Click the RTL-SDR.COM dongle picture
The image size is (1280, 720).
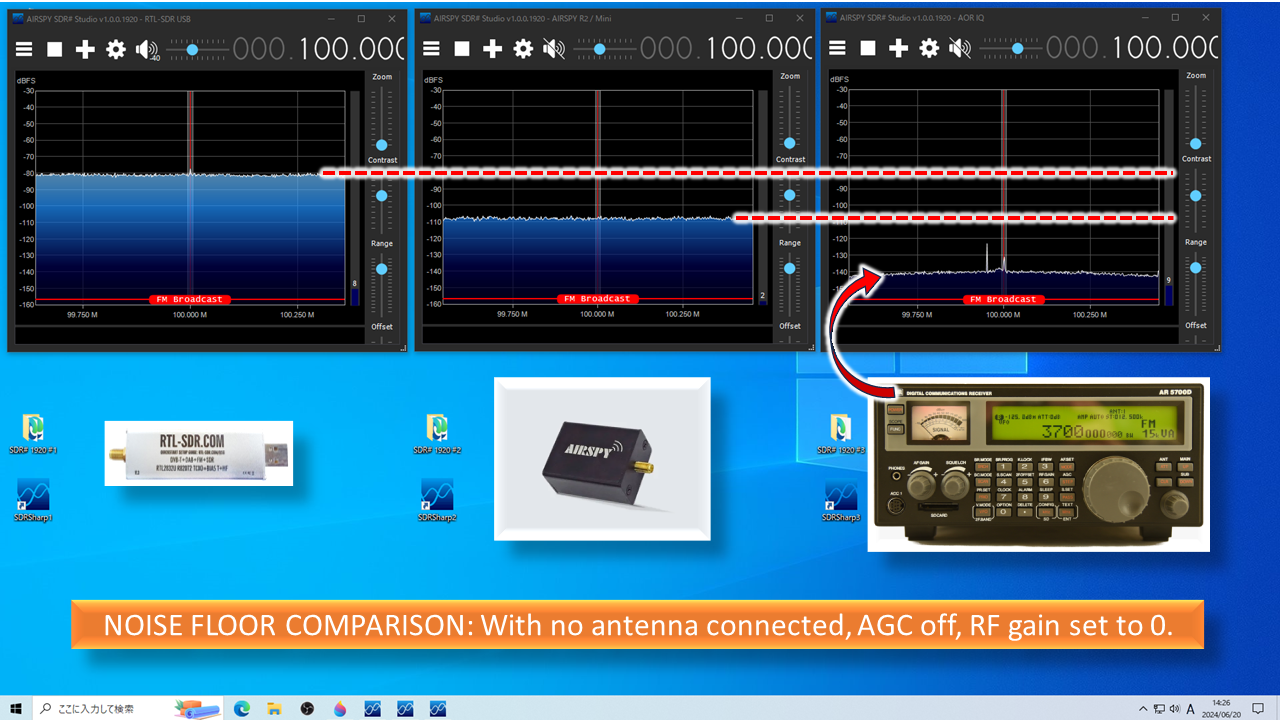pos(199,453)
